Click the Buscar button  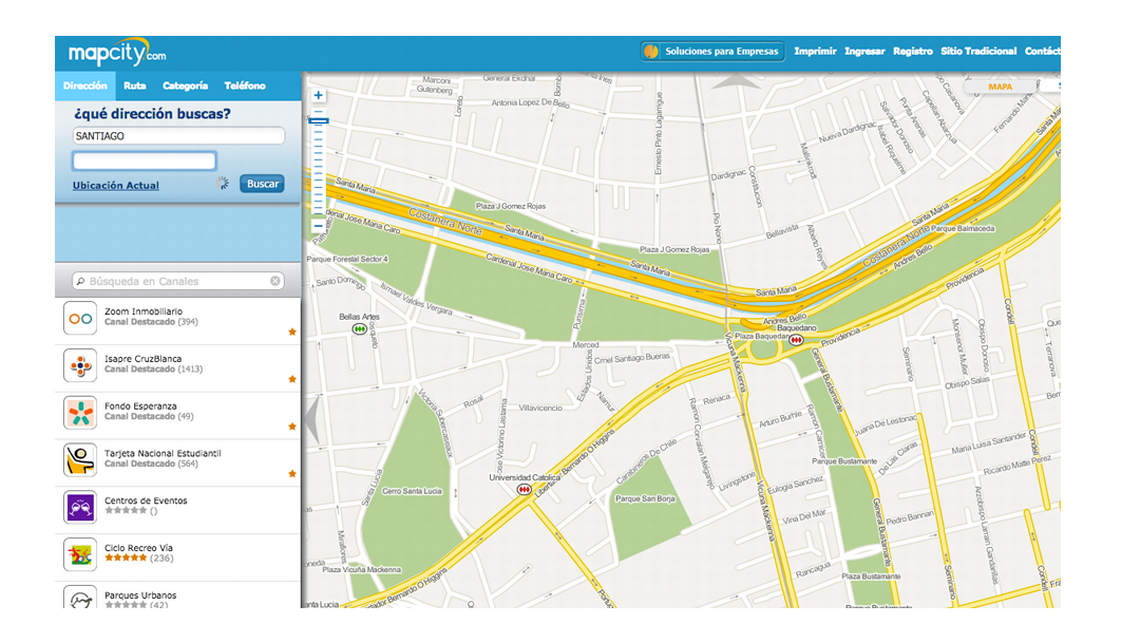pos(262,184)
